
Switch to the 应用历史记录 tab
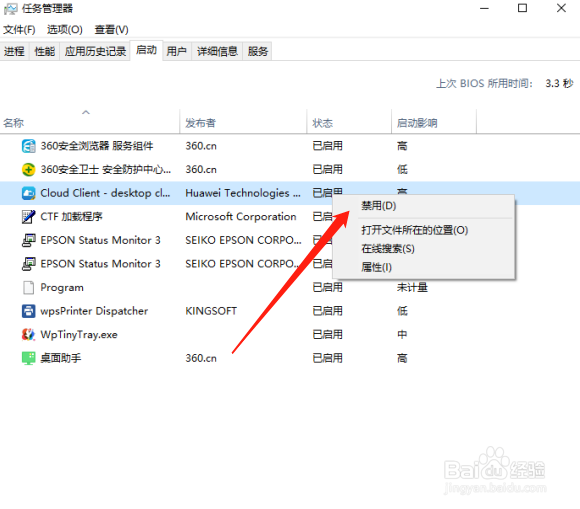(95, 51)
